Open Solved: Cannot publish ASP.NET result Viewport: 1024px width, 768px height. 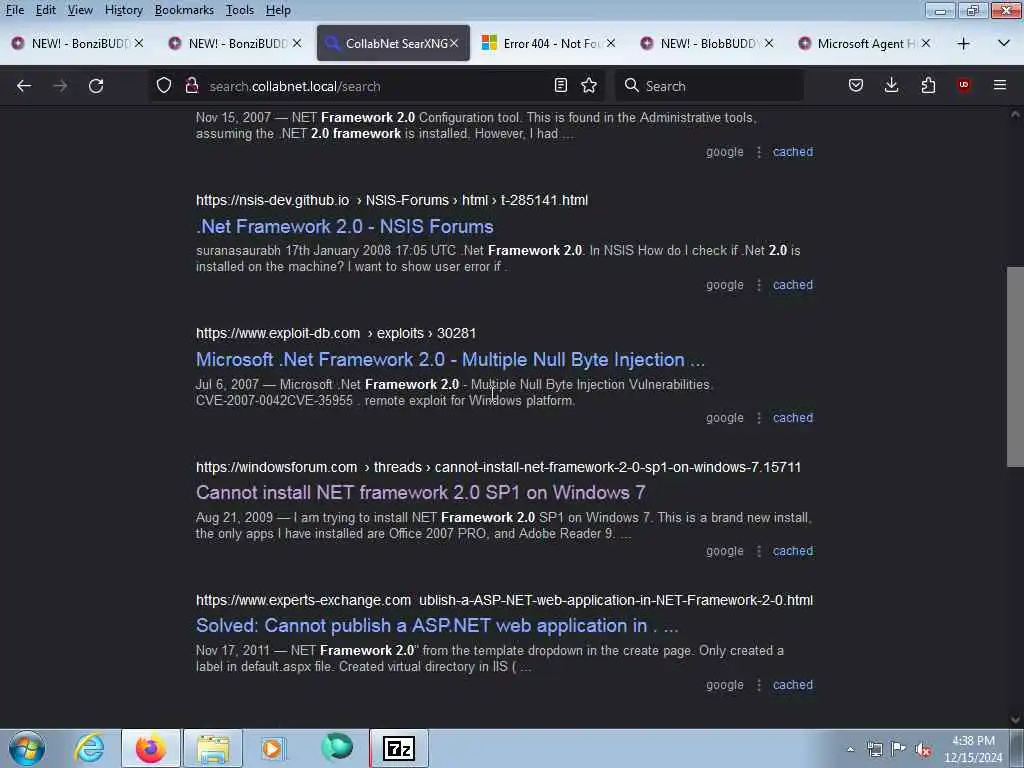(x=437, y=626)
